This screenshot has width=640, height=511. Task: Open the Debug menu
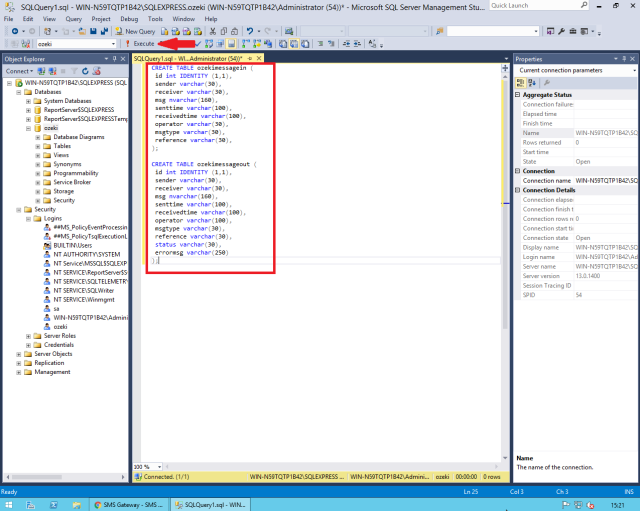click(129, 19)
